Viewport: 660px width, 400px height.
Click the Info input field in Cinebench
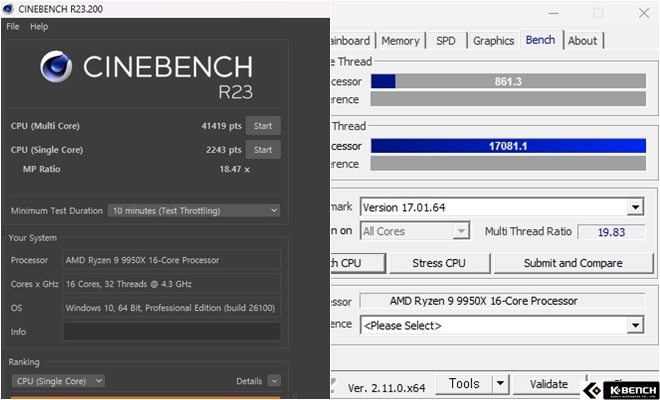pos(172,331)
